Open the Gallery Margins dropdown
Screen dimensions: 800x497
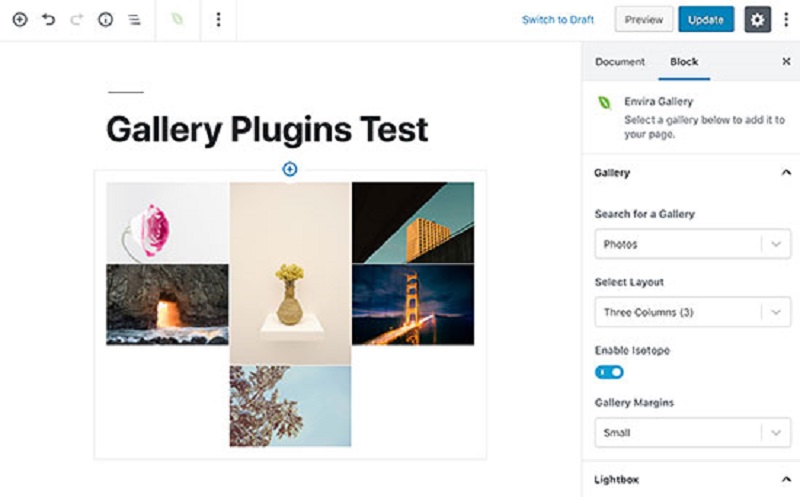[692, 433]
